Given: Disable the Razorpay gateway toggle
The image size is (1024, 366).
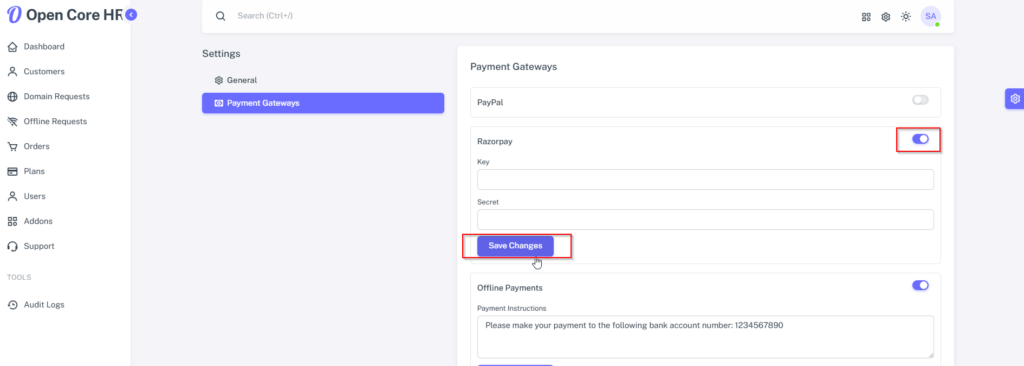Looking at the screenshot, I should (920, 139).
